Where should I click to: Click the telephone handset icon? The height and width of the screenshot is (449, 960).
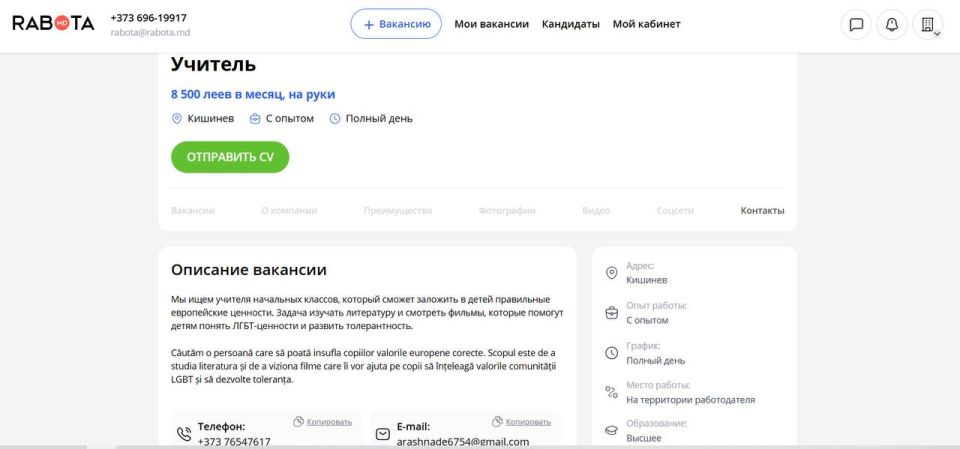coord(184,434)
